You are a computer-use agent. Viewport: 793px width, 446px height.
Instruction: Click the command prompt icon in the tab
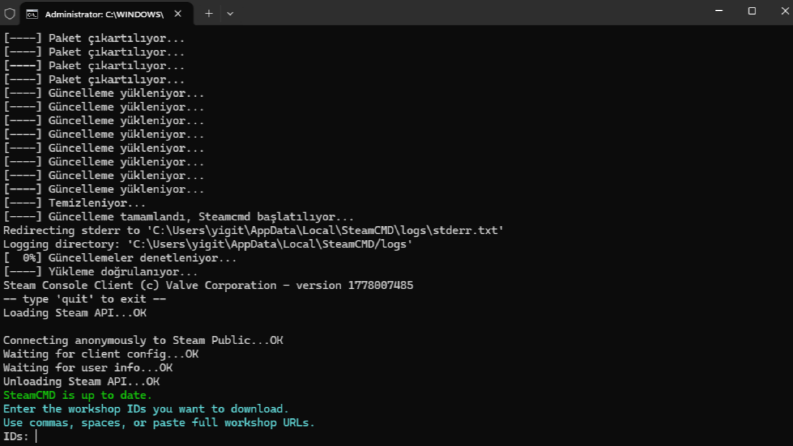coord(32,14)
